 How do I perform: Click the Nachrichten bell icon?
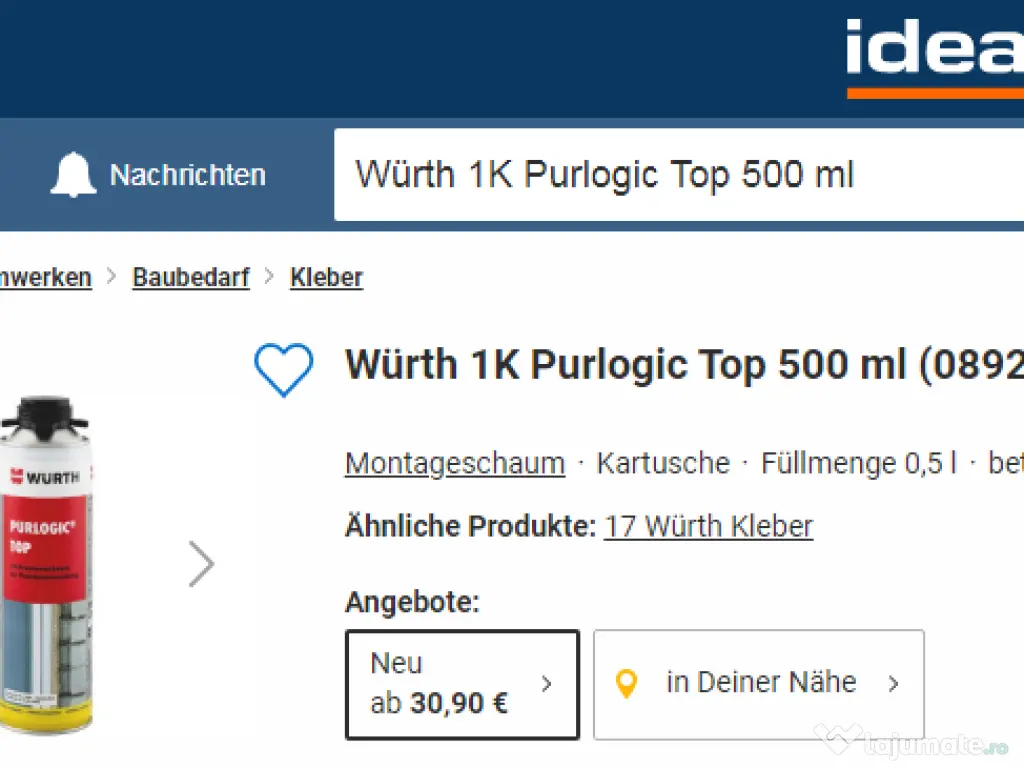point(73,175)
